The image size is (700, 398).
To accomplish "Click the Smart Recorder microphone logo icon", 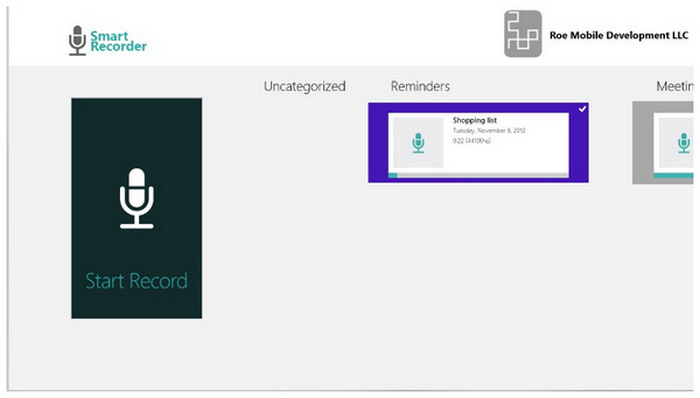I will 77,40.
